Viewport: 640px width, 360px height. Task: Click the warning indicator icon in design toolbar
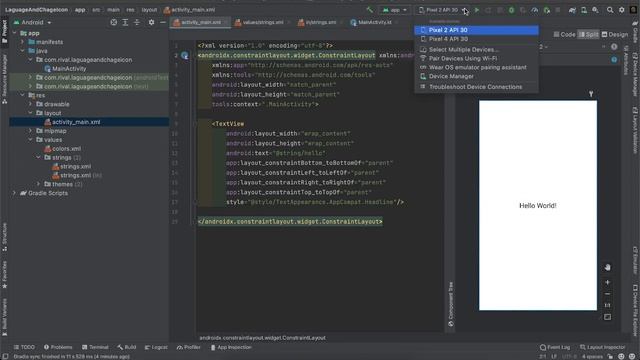(x=614, y=47)
